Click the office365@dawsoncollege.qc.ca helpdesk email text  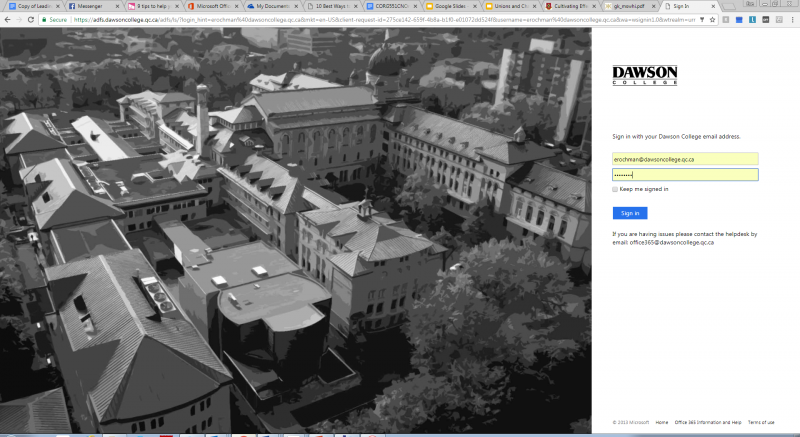pyautogui.click(x=671, y=243)
